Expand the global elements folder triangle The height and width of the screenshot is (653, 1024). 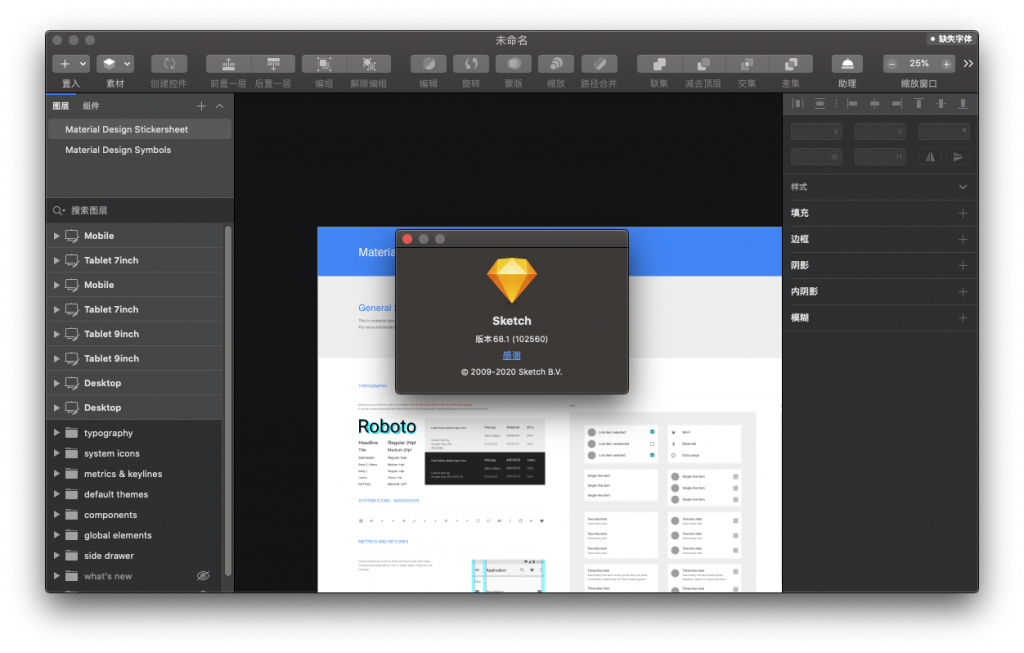coord(57,535)
